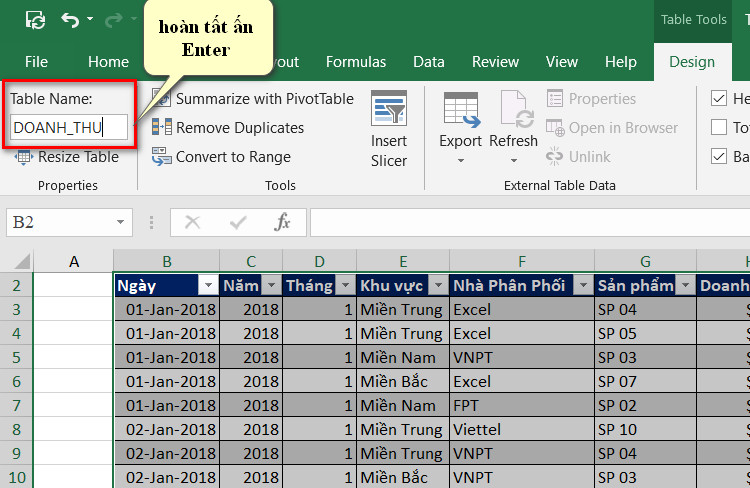750x488 pixels.
Task: Expand the Refresh dropdown arrow
Action: click(514, 161)
